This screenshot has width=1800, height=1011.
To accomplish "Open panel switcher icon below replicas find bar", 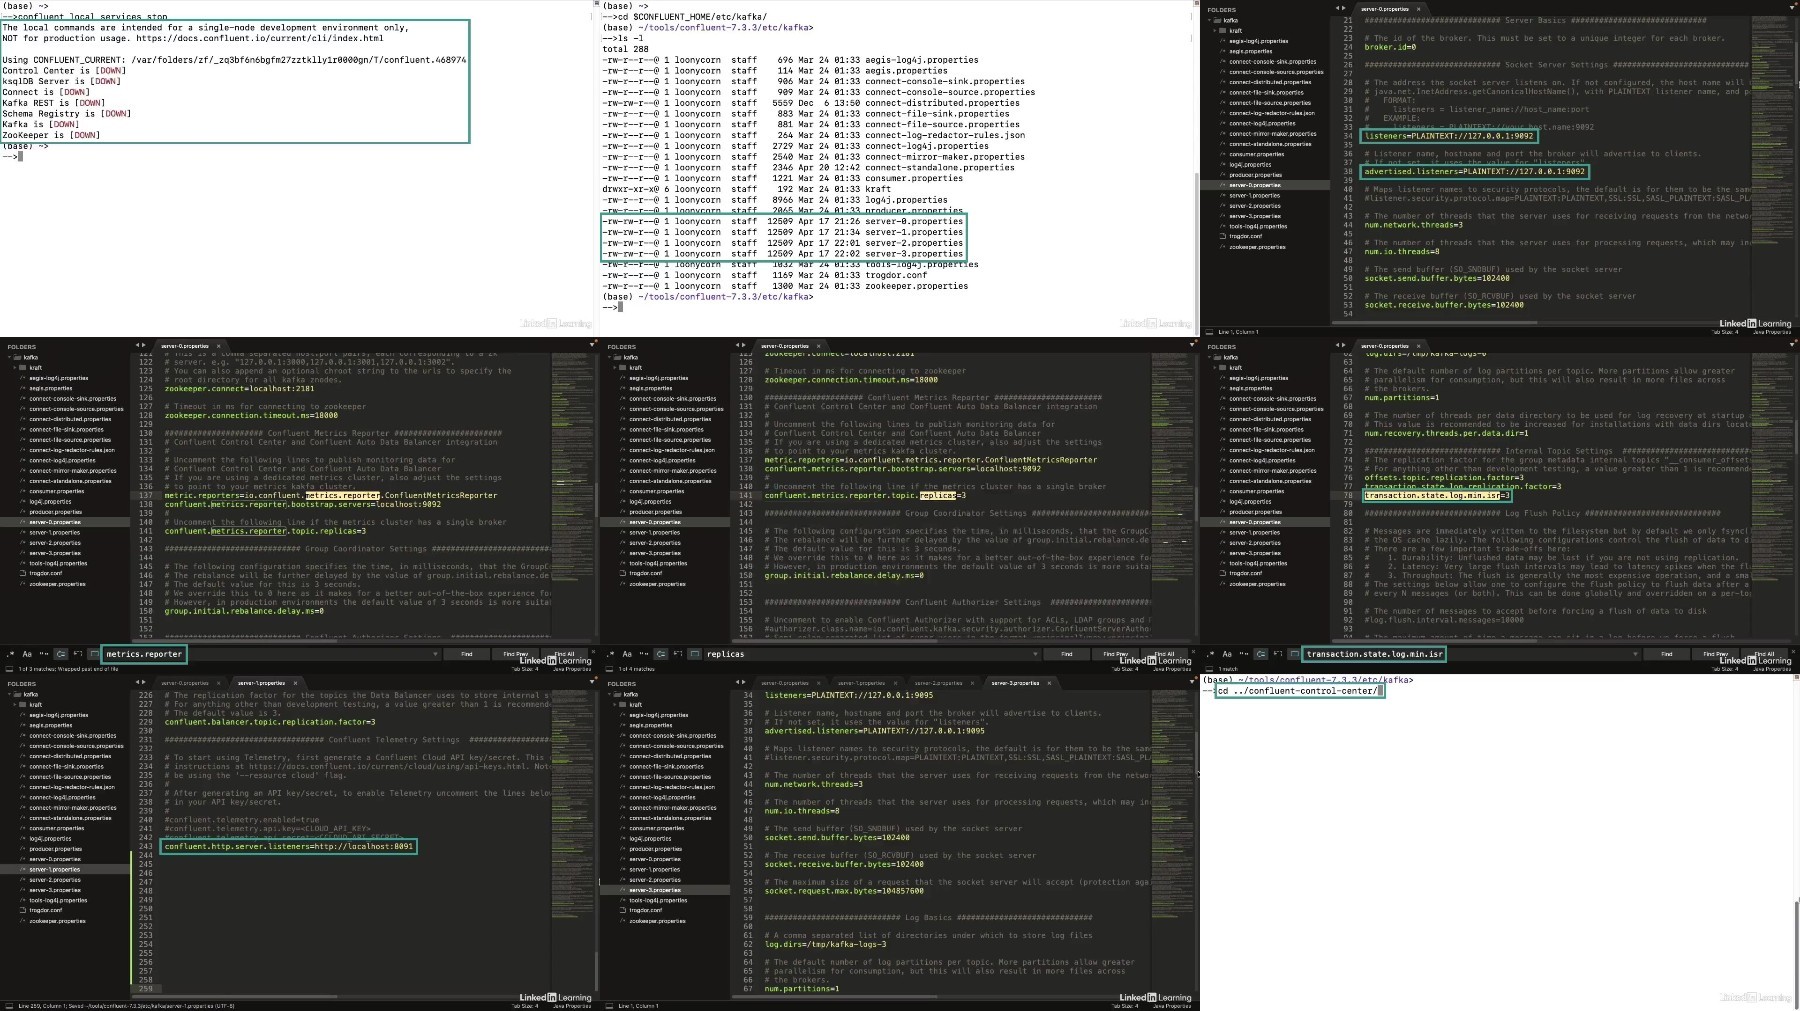I will tap(608, 669).
